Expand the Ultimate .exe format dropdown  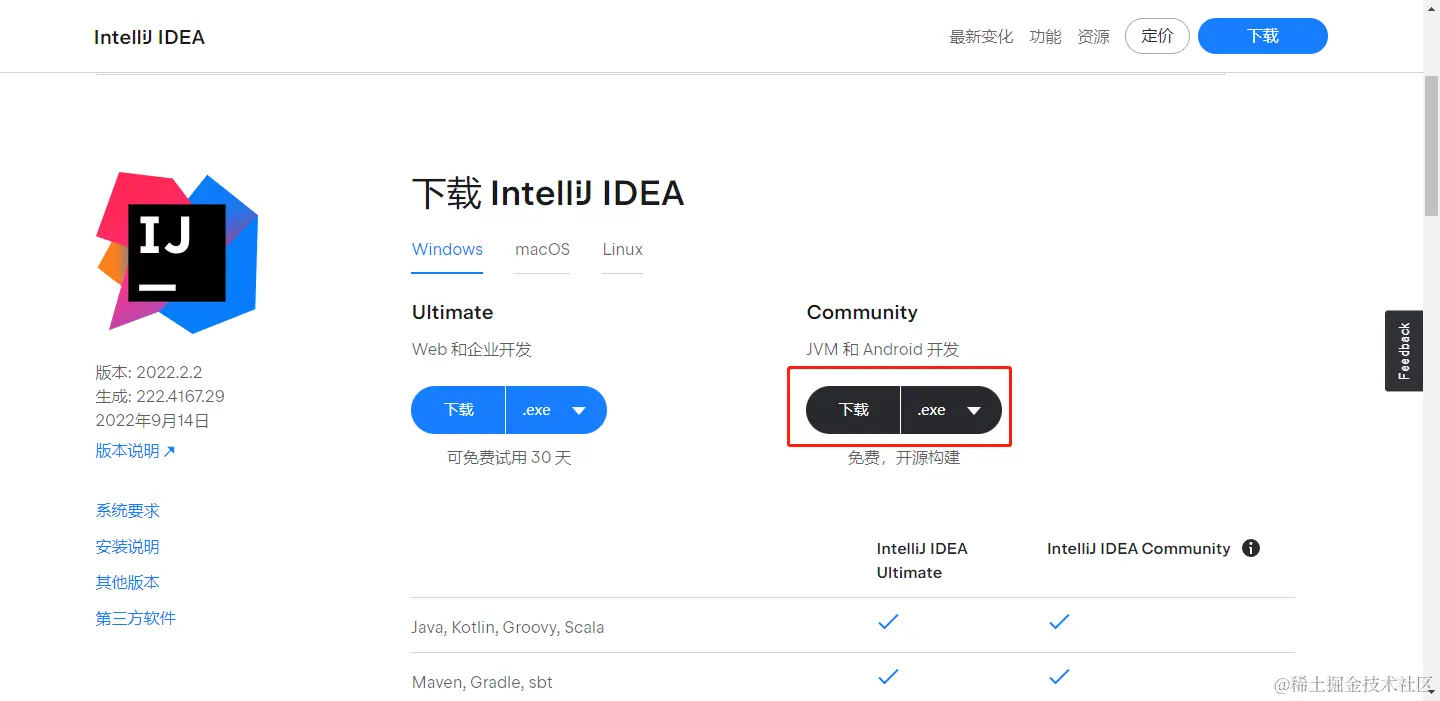tap(557, 410)
